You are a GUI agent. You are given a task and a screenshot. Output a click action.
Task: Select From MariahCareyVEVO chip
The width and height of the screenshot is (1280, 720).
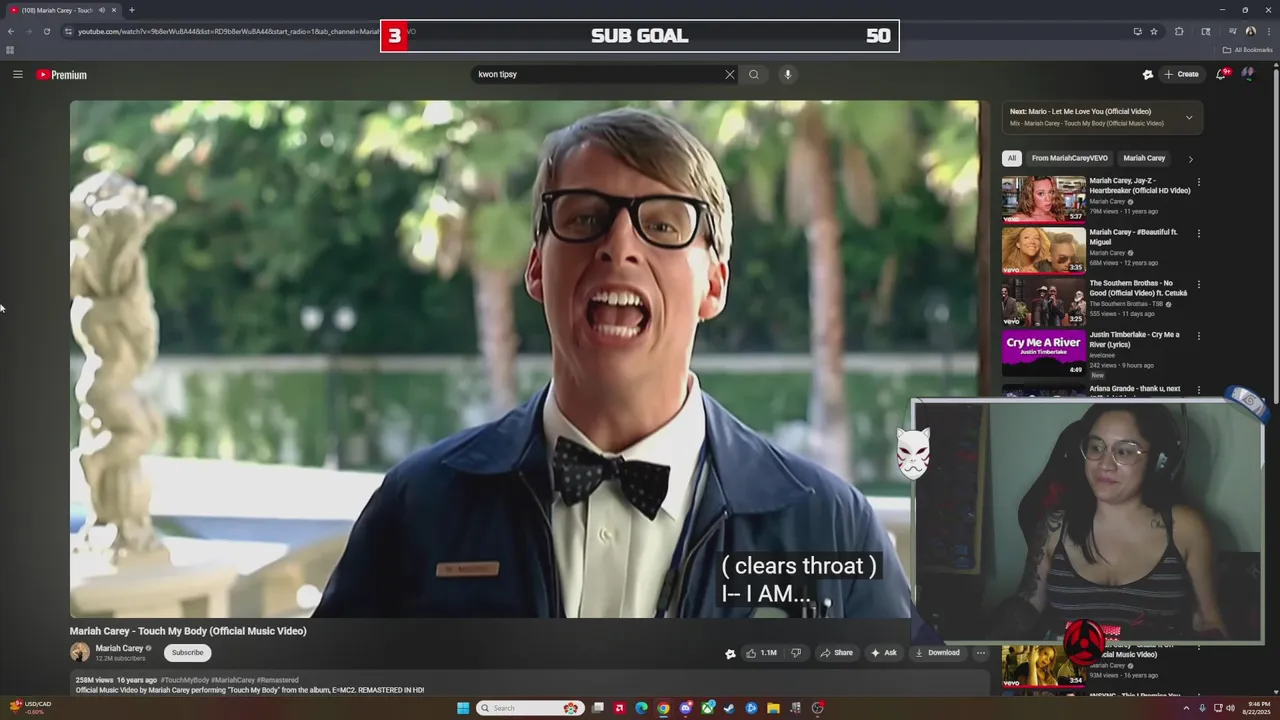point(1070,158)
